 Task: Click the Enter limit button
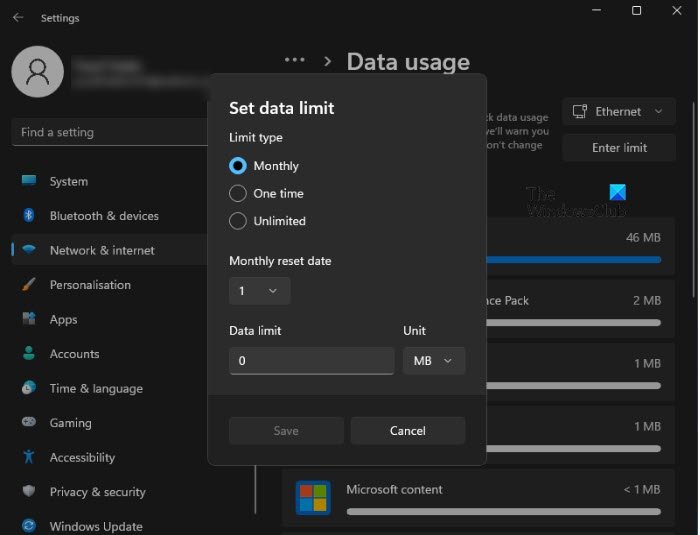pyautogui.click(x=619, y=148)
